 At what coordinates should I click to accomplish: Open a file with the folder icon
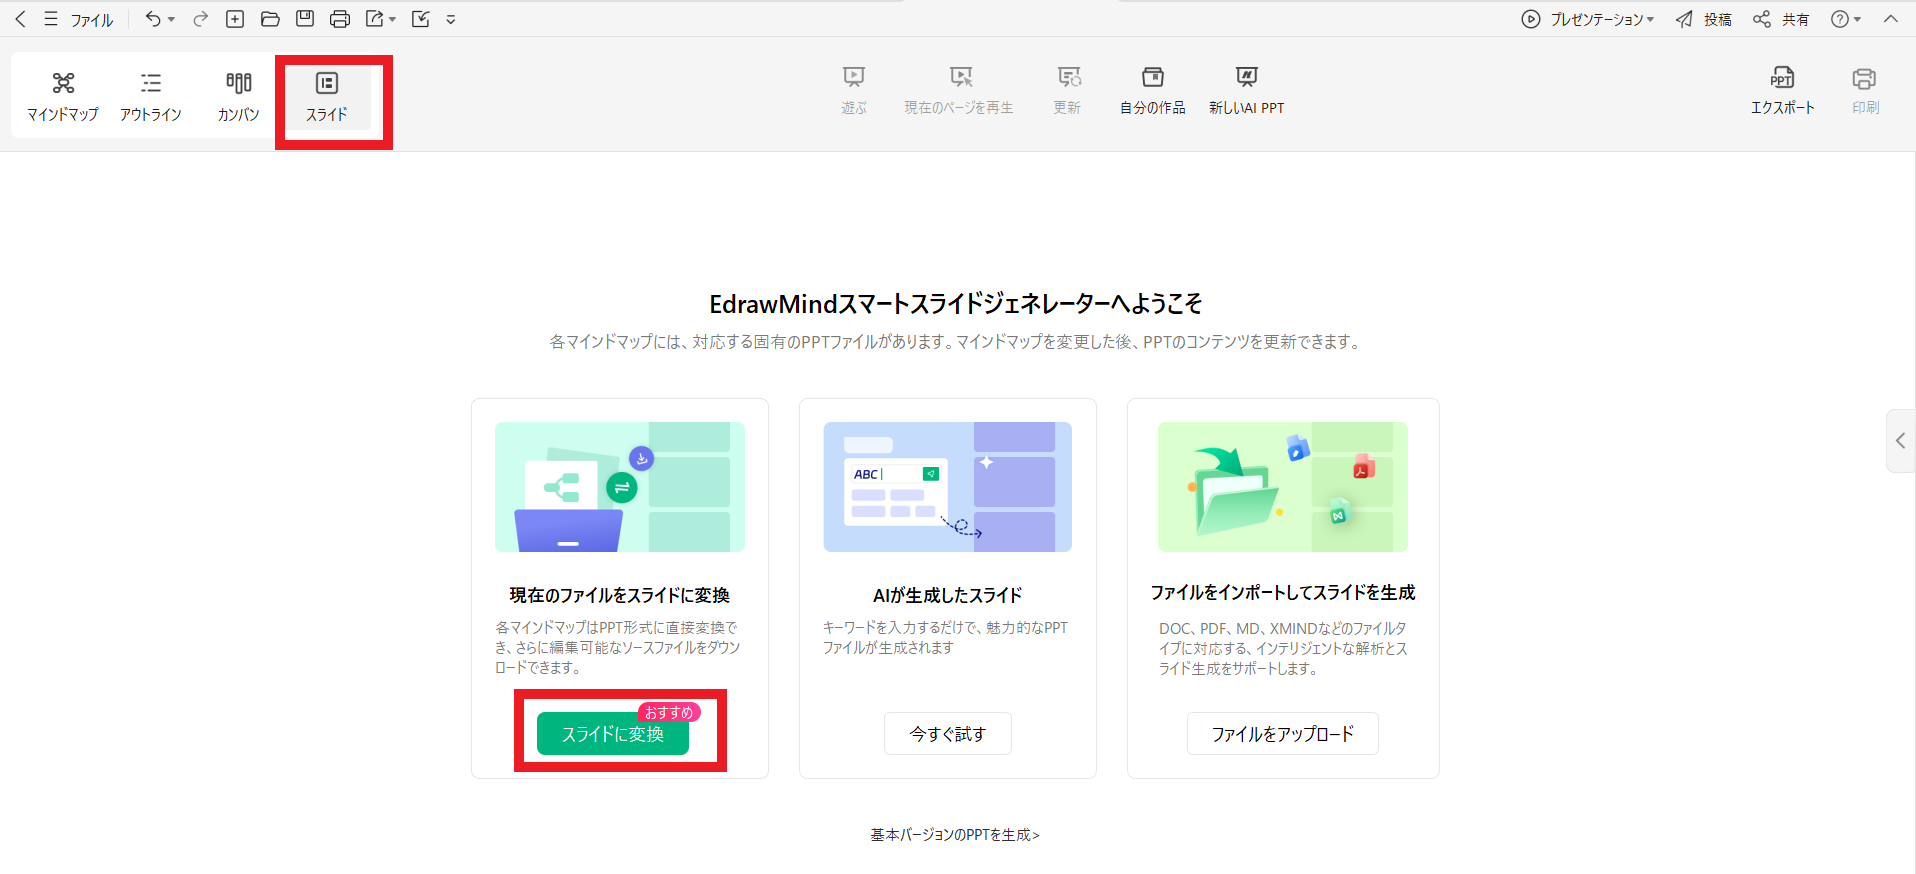click(x=270, y=19)
